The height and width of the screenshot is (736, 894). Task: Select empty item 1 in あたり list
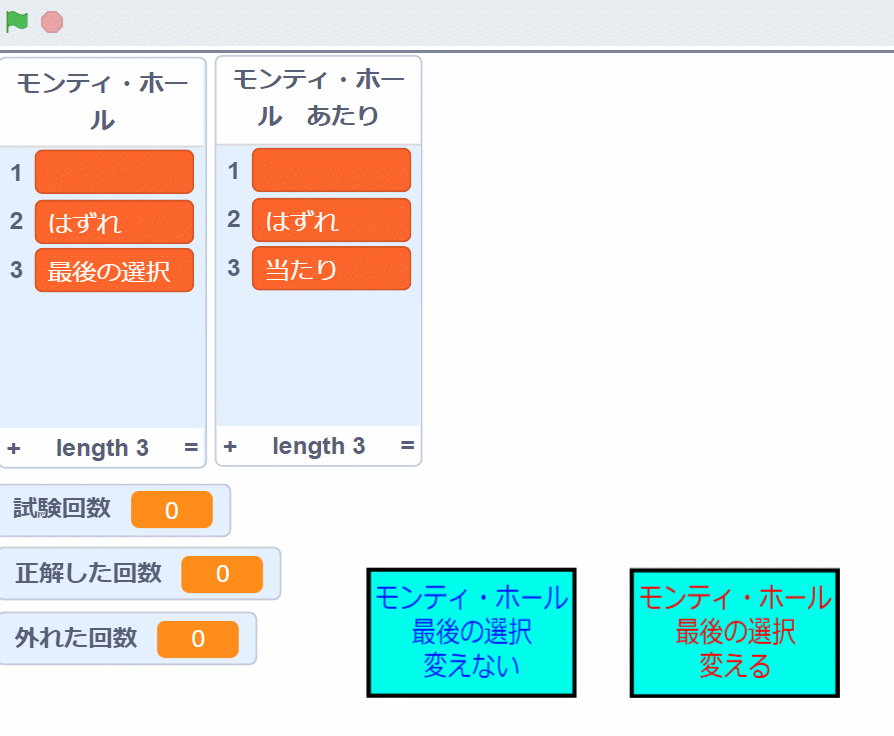(x=331, y=170)
